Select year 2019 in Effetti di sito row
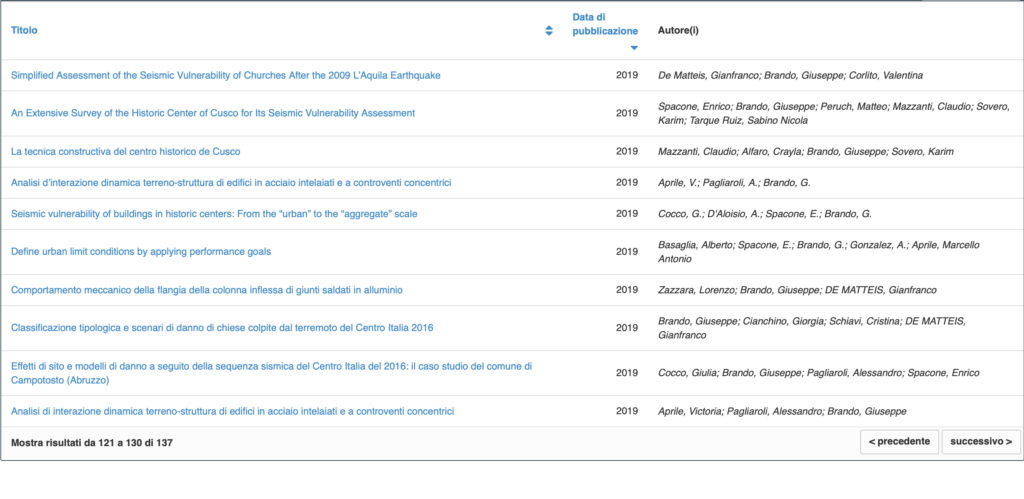The height and width of the screenshot is (499, 1024). coord(627,373)
